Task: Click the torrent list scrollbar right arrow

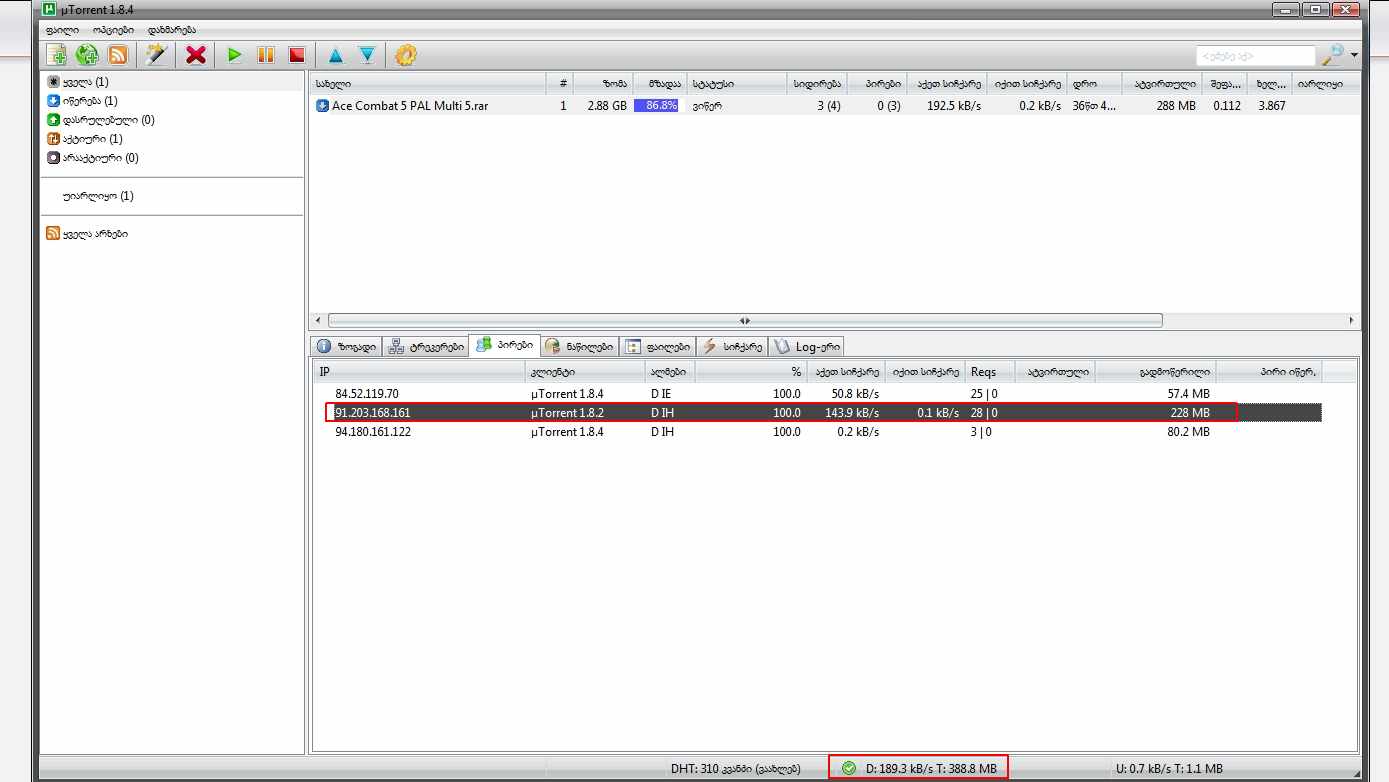Action: click(x=1352, y=320)
